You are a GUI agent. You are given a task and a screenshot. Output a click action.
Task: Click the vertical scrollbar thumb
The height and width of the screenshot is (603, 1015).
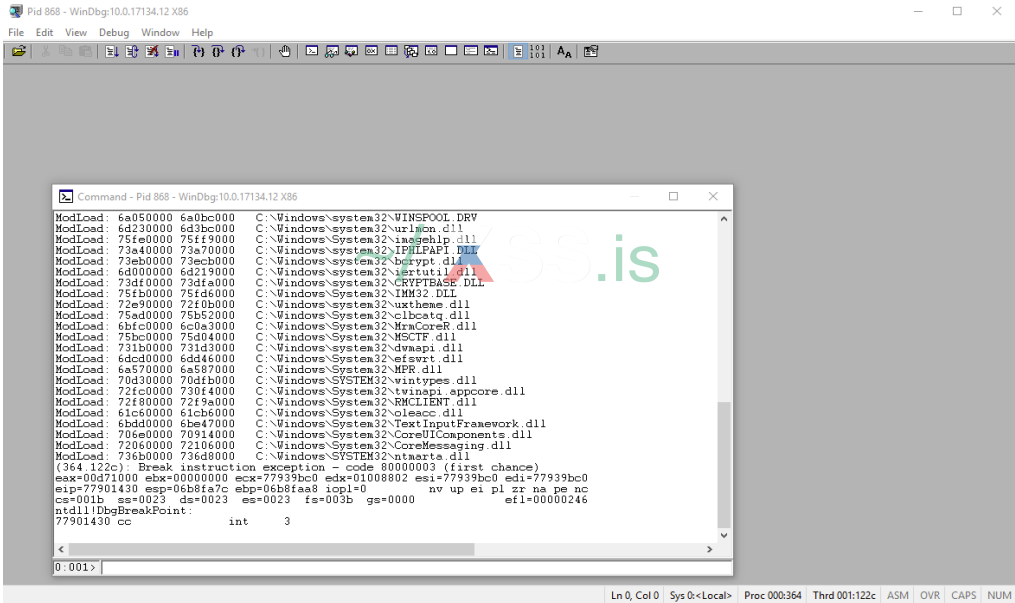pos(724,465)
